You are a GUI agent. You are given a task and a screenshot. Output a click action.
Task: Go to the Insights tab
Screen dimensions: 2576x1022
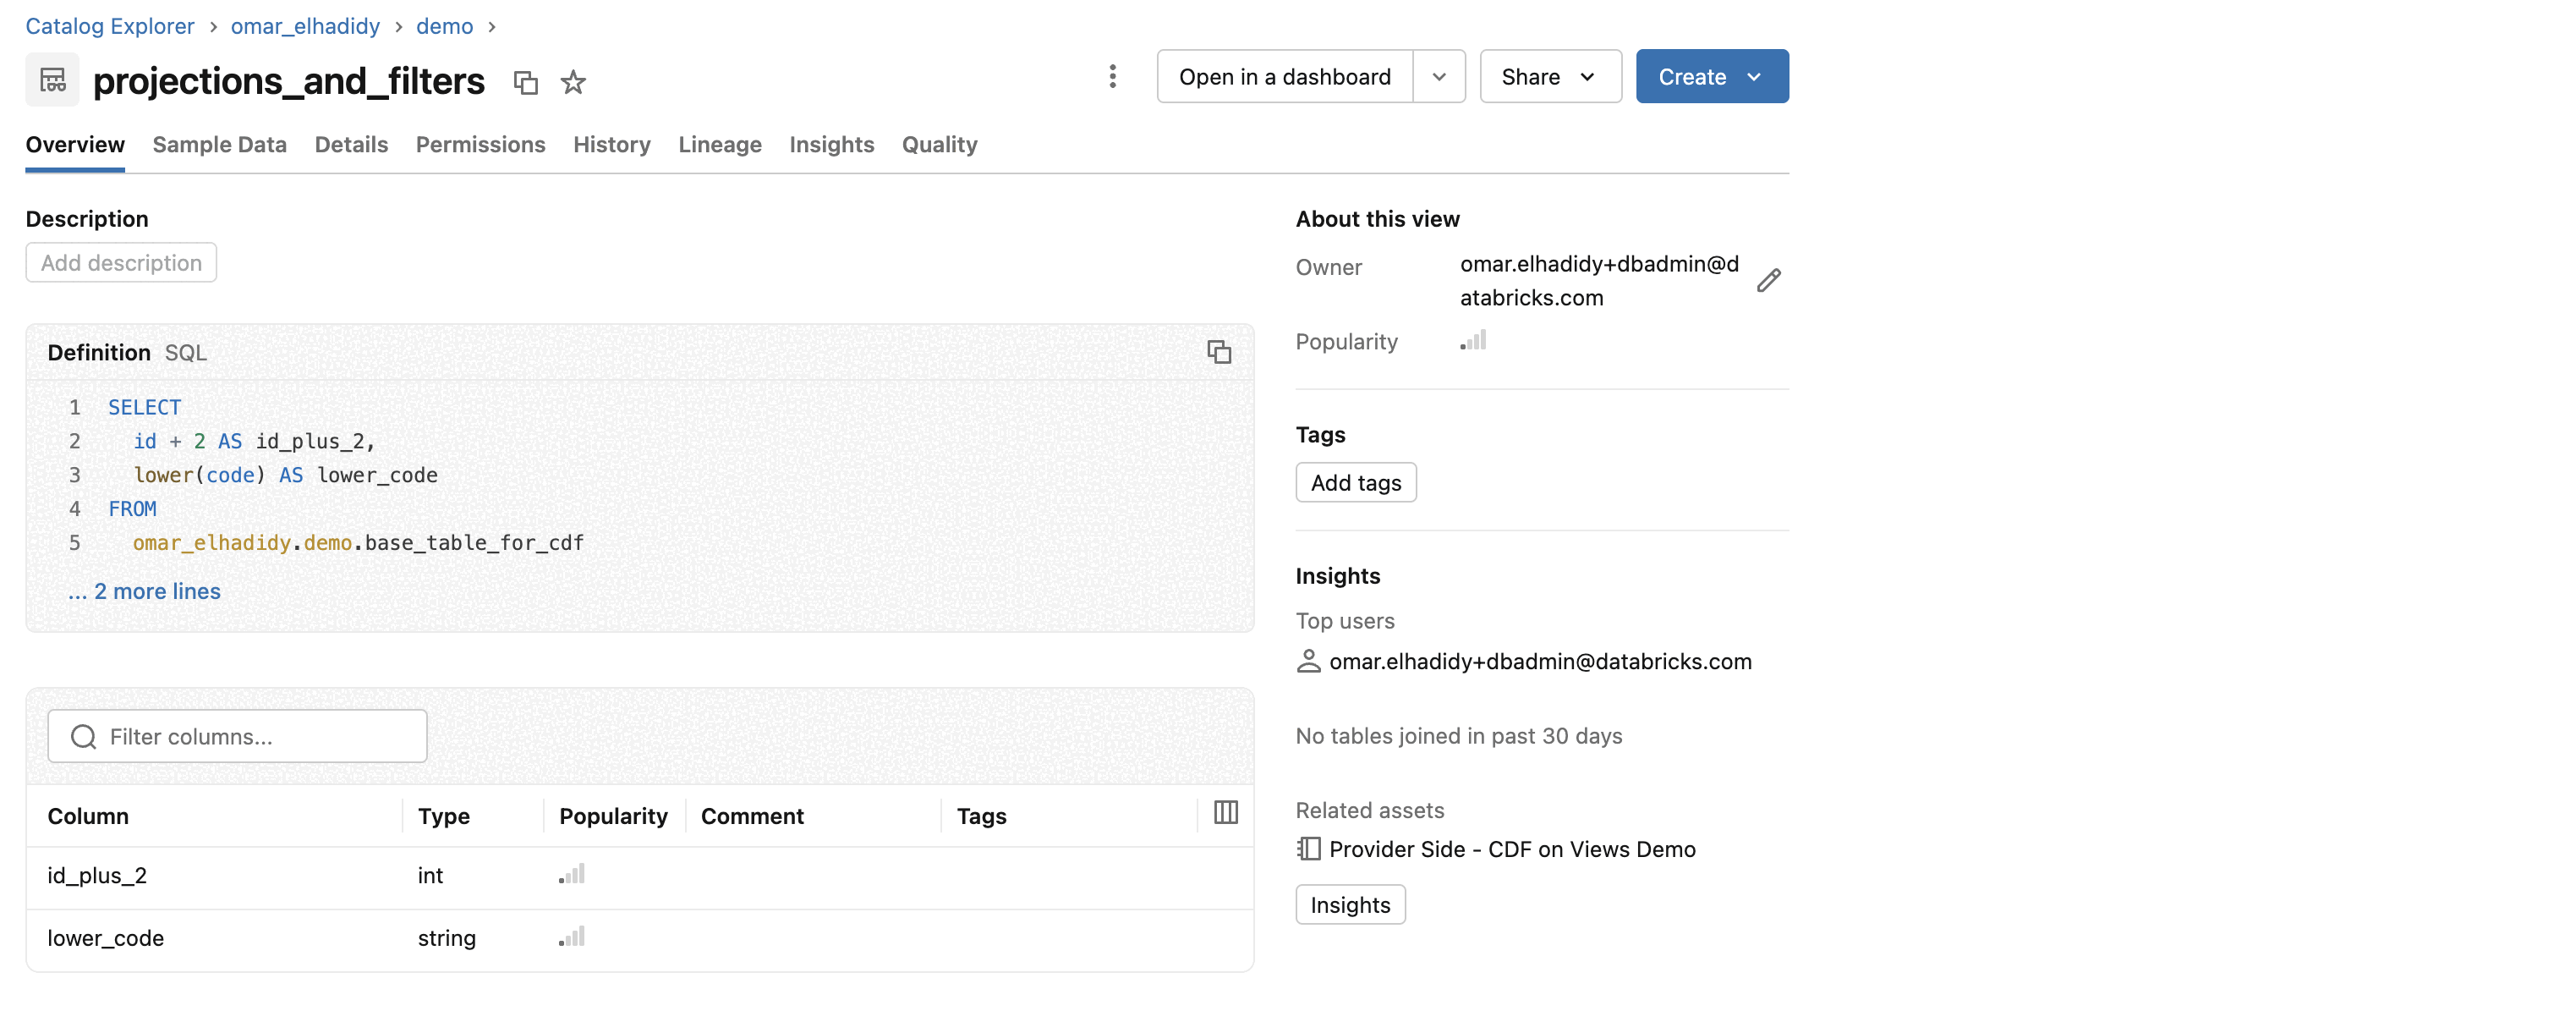831,144
